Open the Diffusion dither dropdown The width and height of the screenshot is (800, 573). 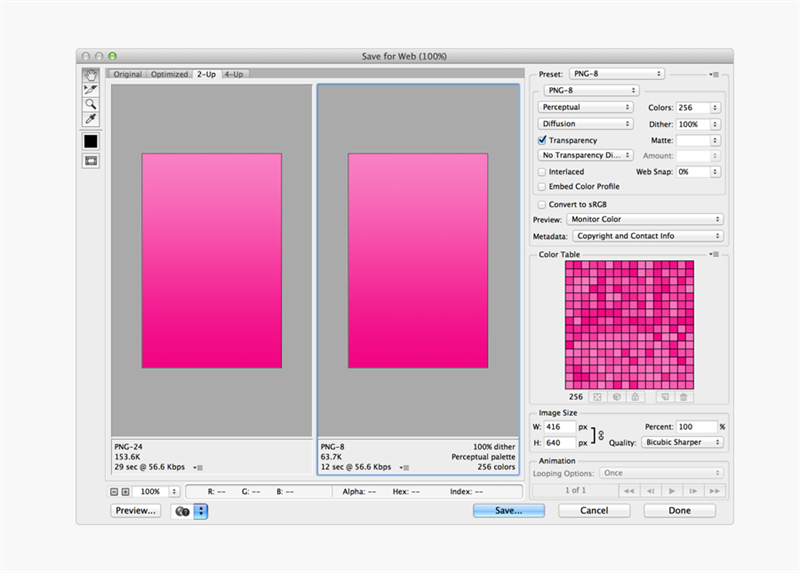585,124
